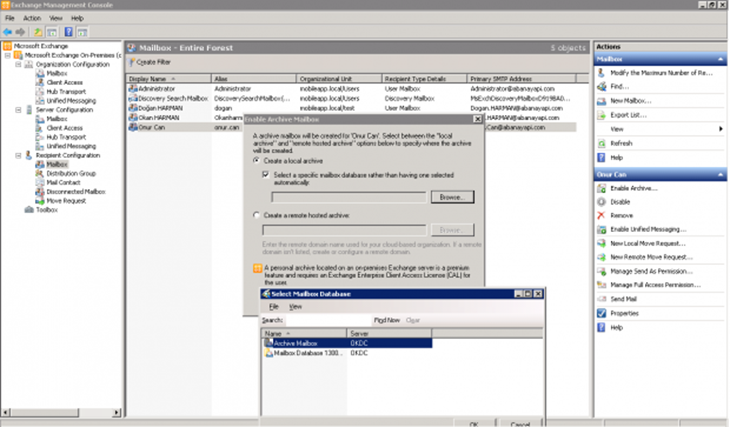Collapse the Onur Can actions section
The width and height of the screenshot is (730, 427).
coord(720,175)
